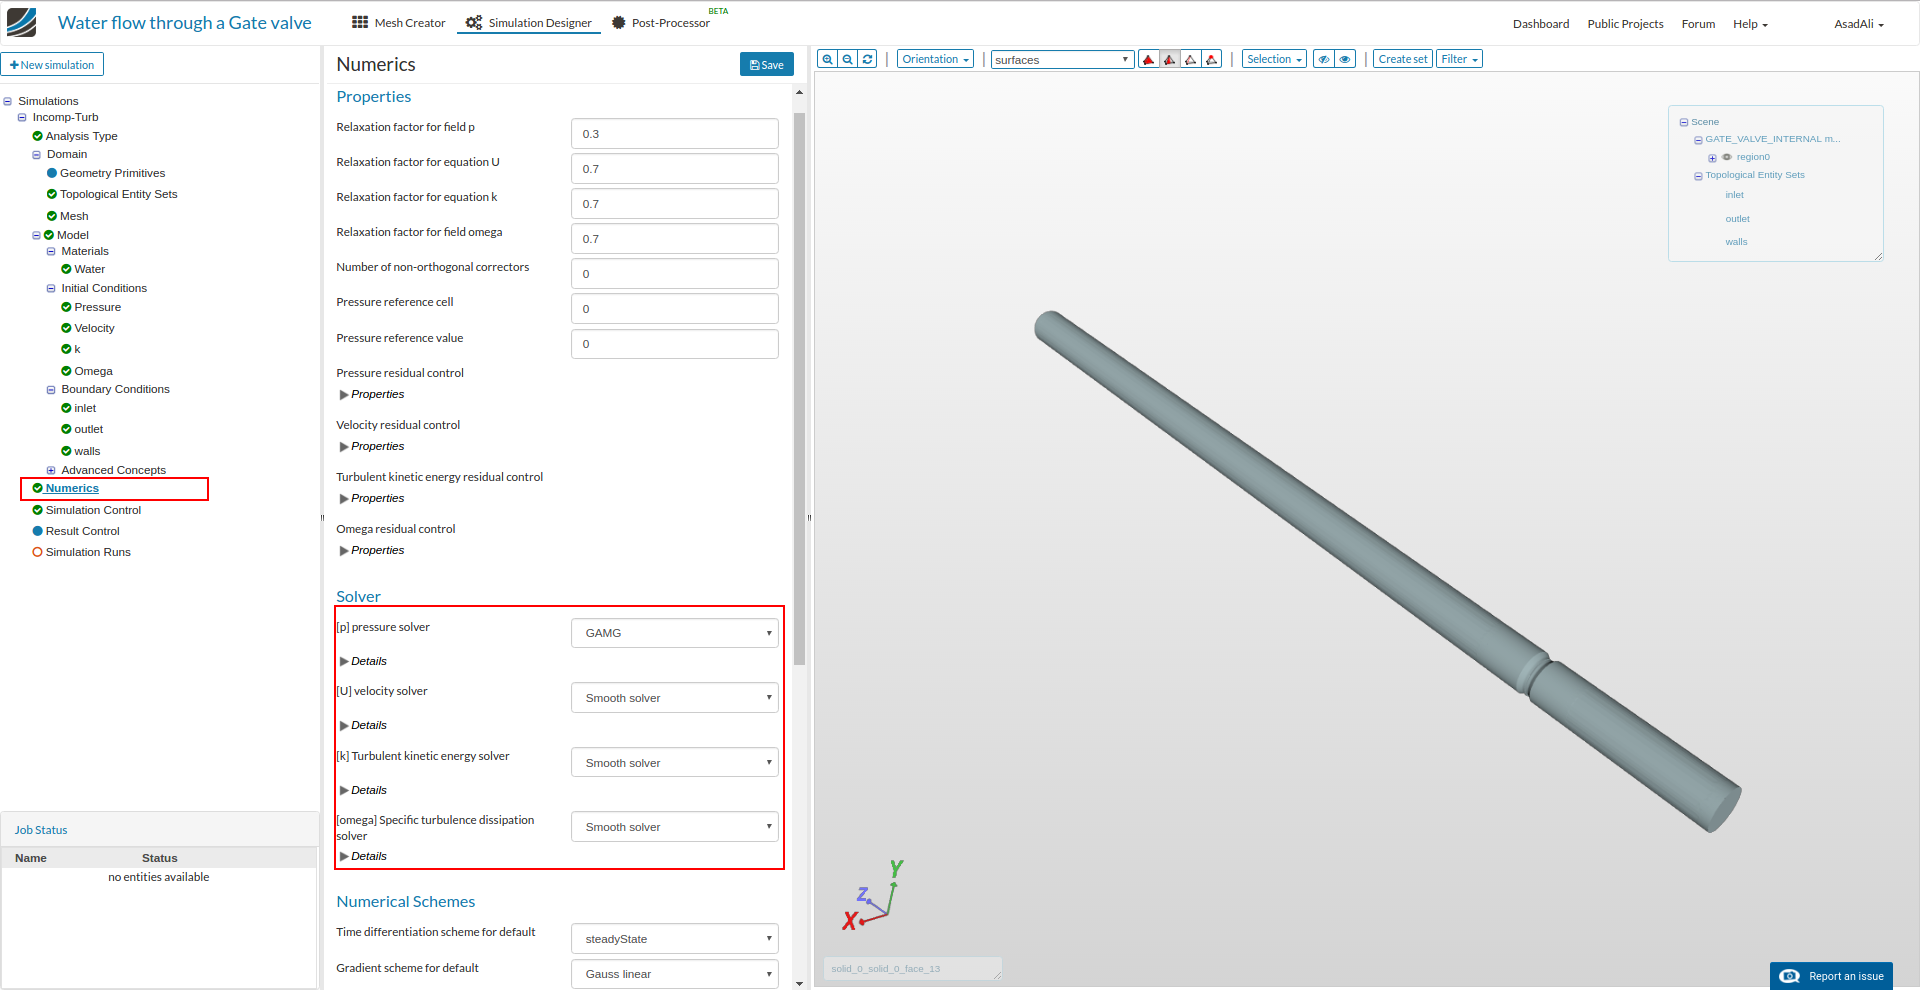Click the Create set button
Image resolution: width=1920 pixels, height=990 pixels.
[x=1403, y=59]
